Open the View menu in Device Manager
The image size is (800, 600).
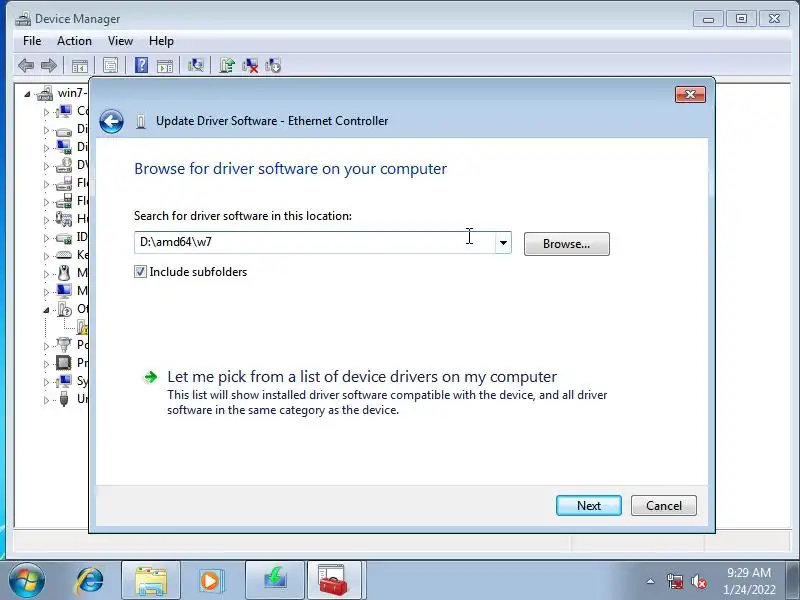120,41
